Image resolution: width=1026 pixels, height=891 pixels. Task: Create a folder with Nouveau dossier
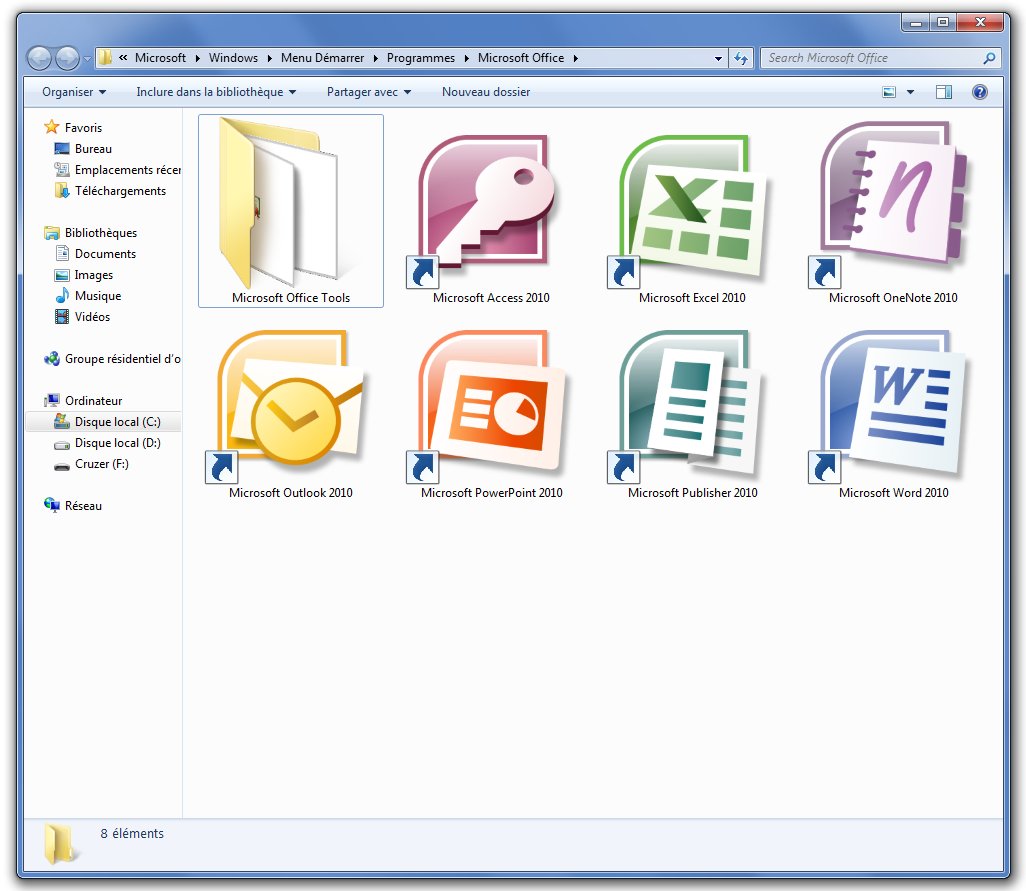pyautogui.click(x=486, y=92)
